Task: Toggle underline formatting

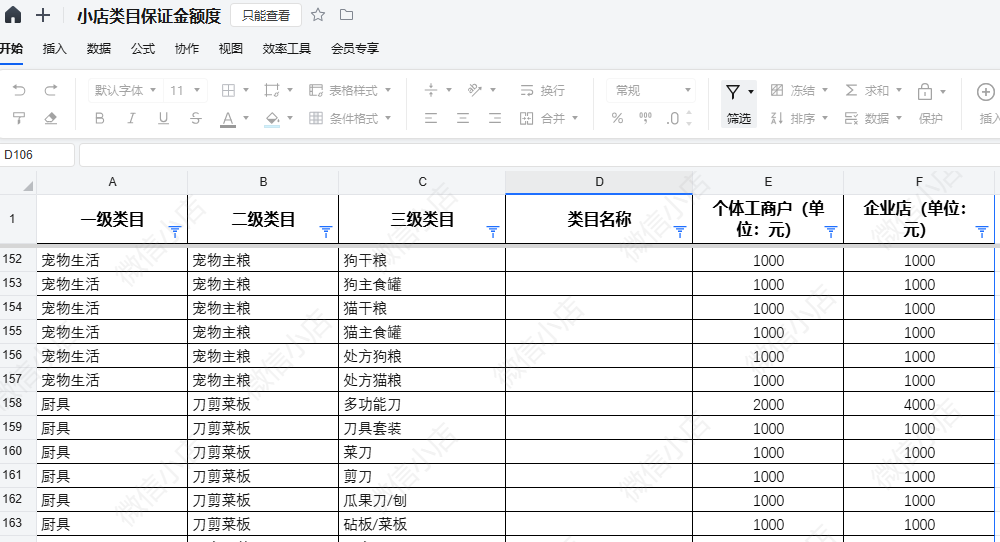Action: (163, 118)
